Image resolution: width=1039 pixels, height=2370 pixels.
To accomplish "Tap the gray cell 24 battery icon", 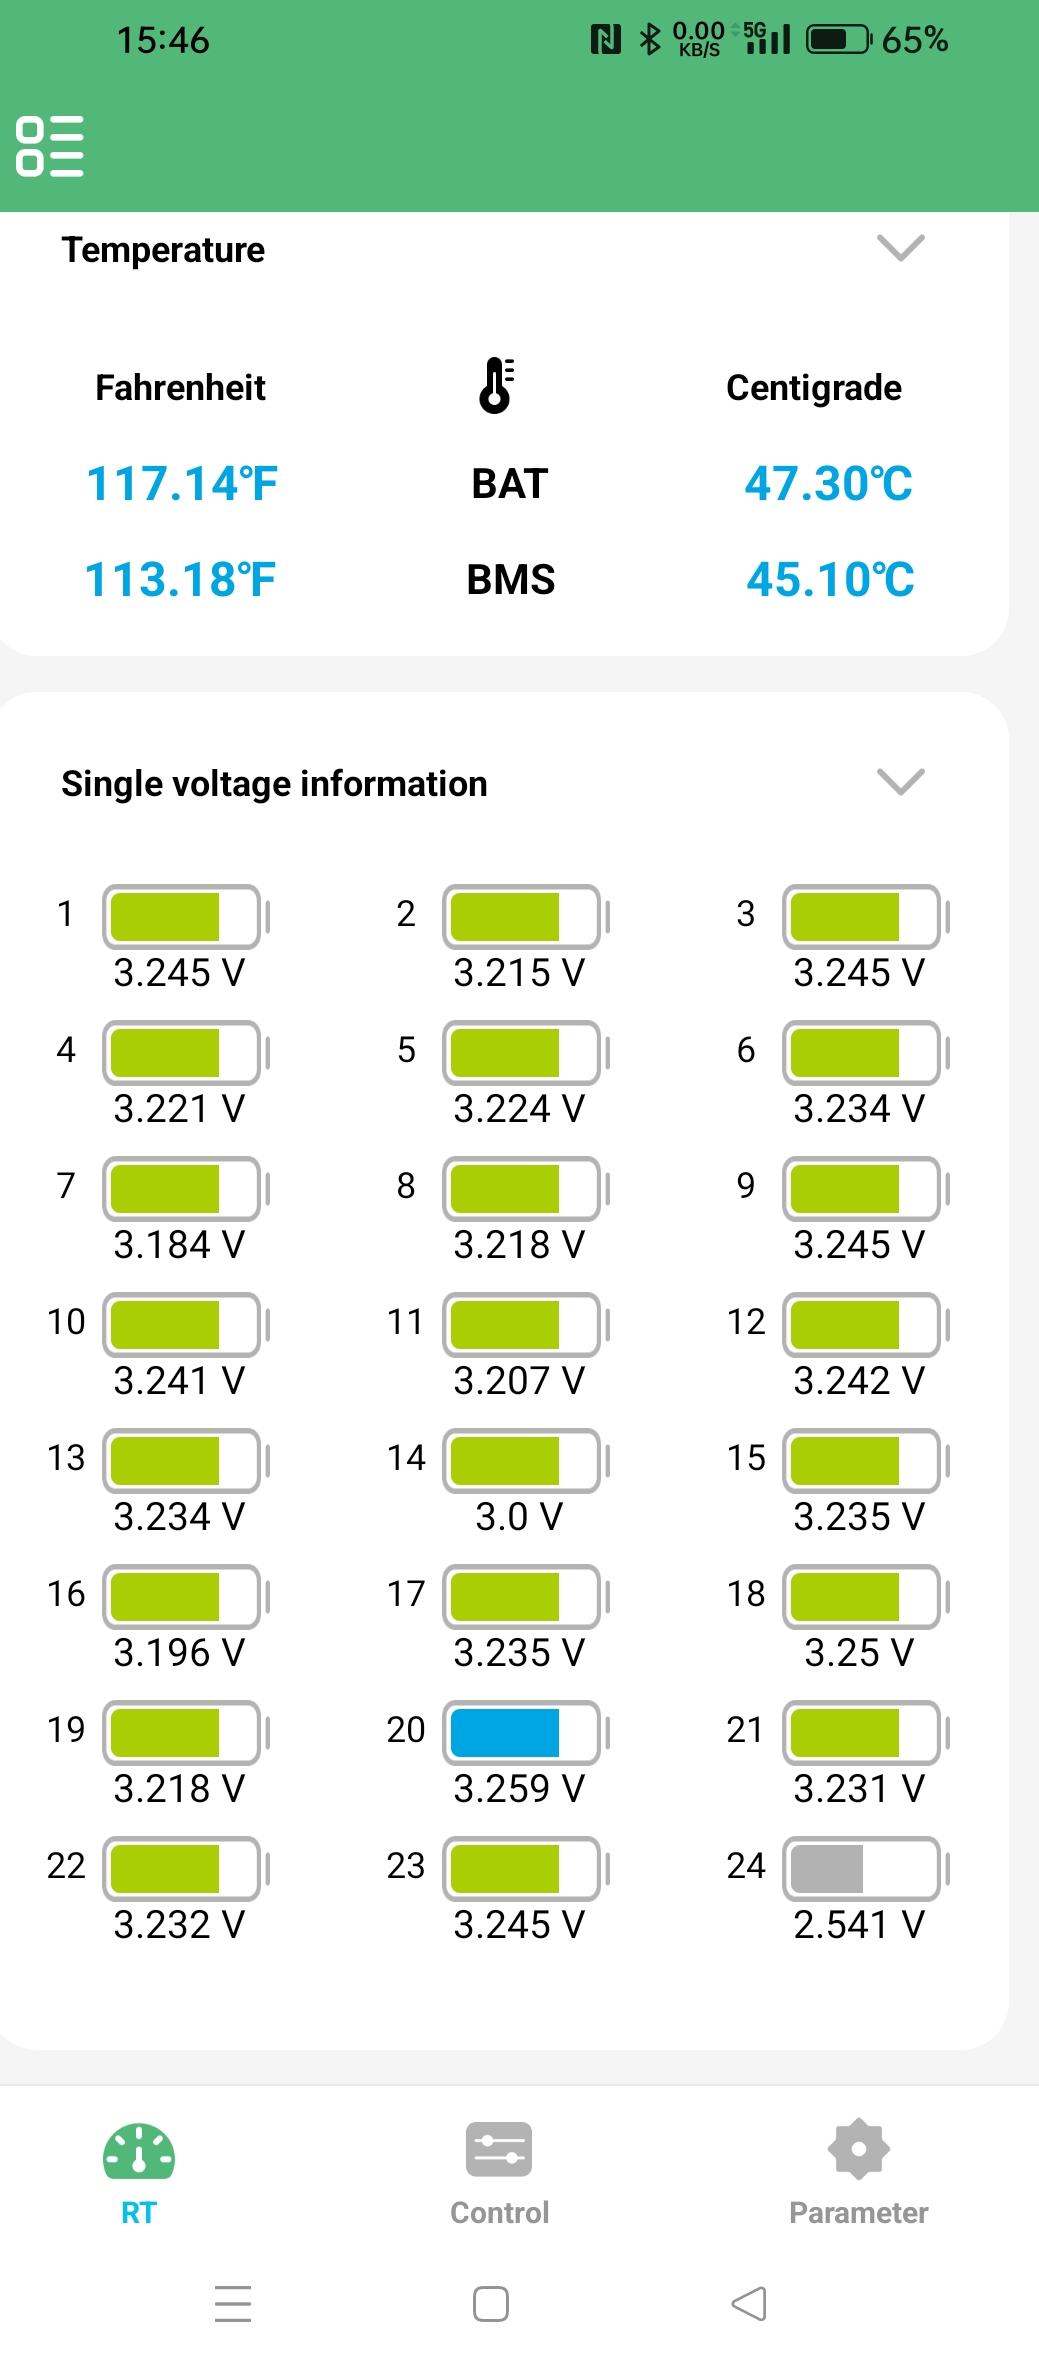I will 863,1868.
